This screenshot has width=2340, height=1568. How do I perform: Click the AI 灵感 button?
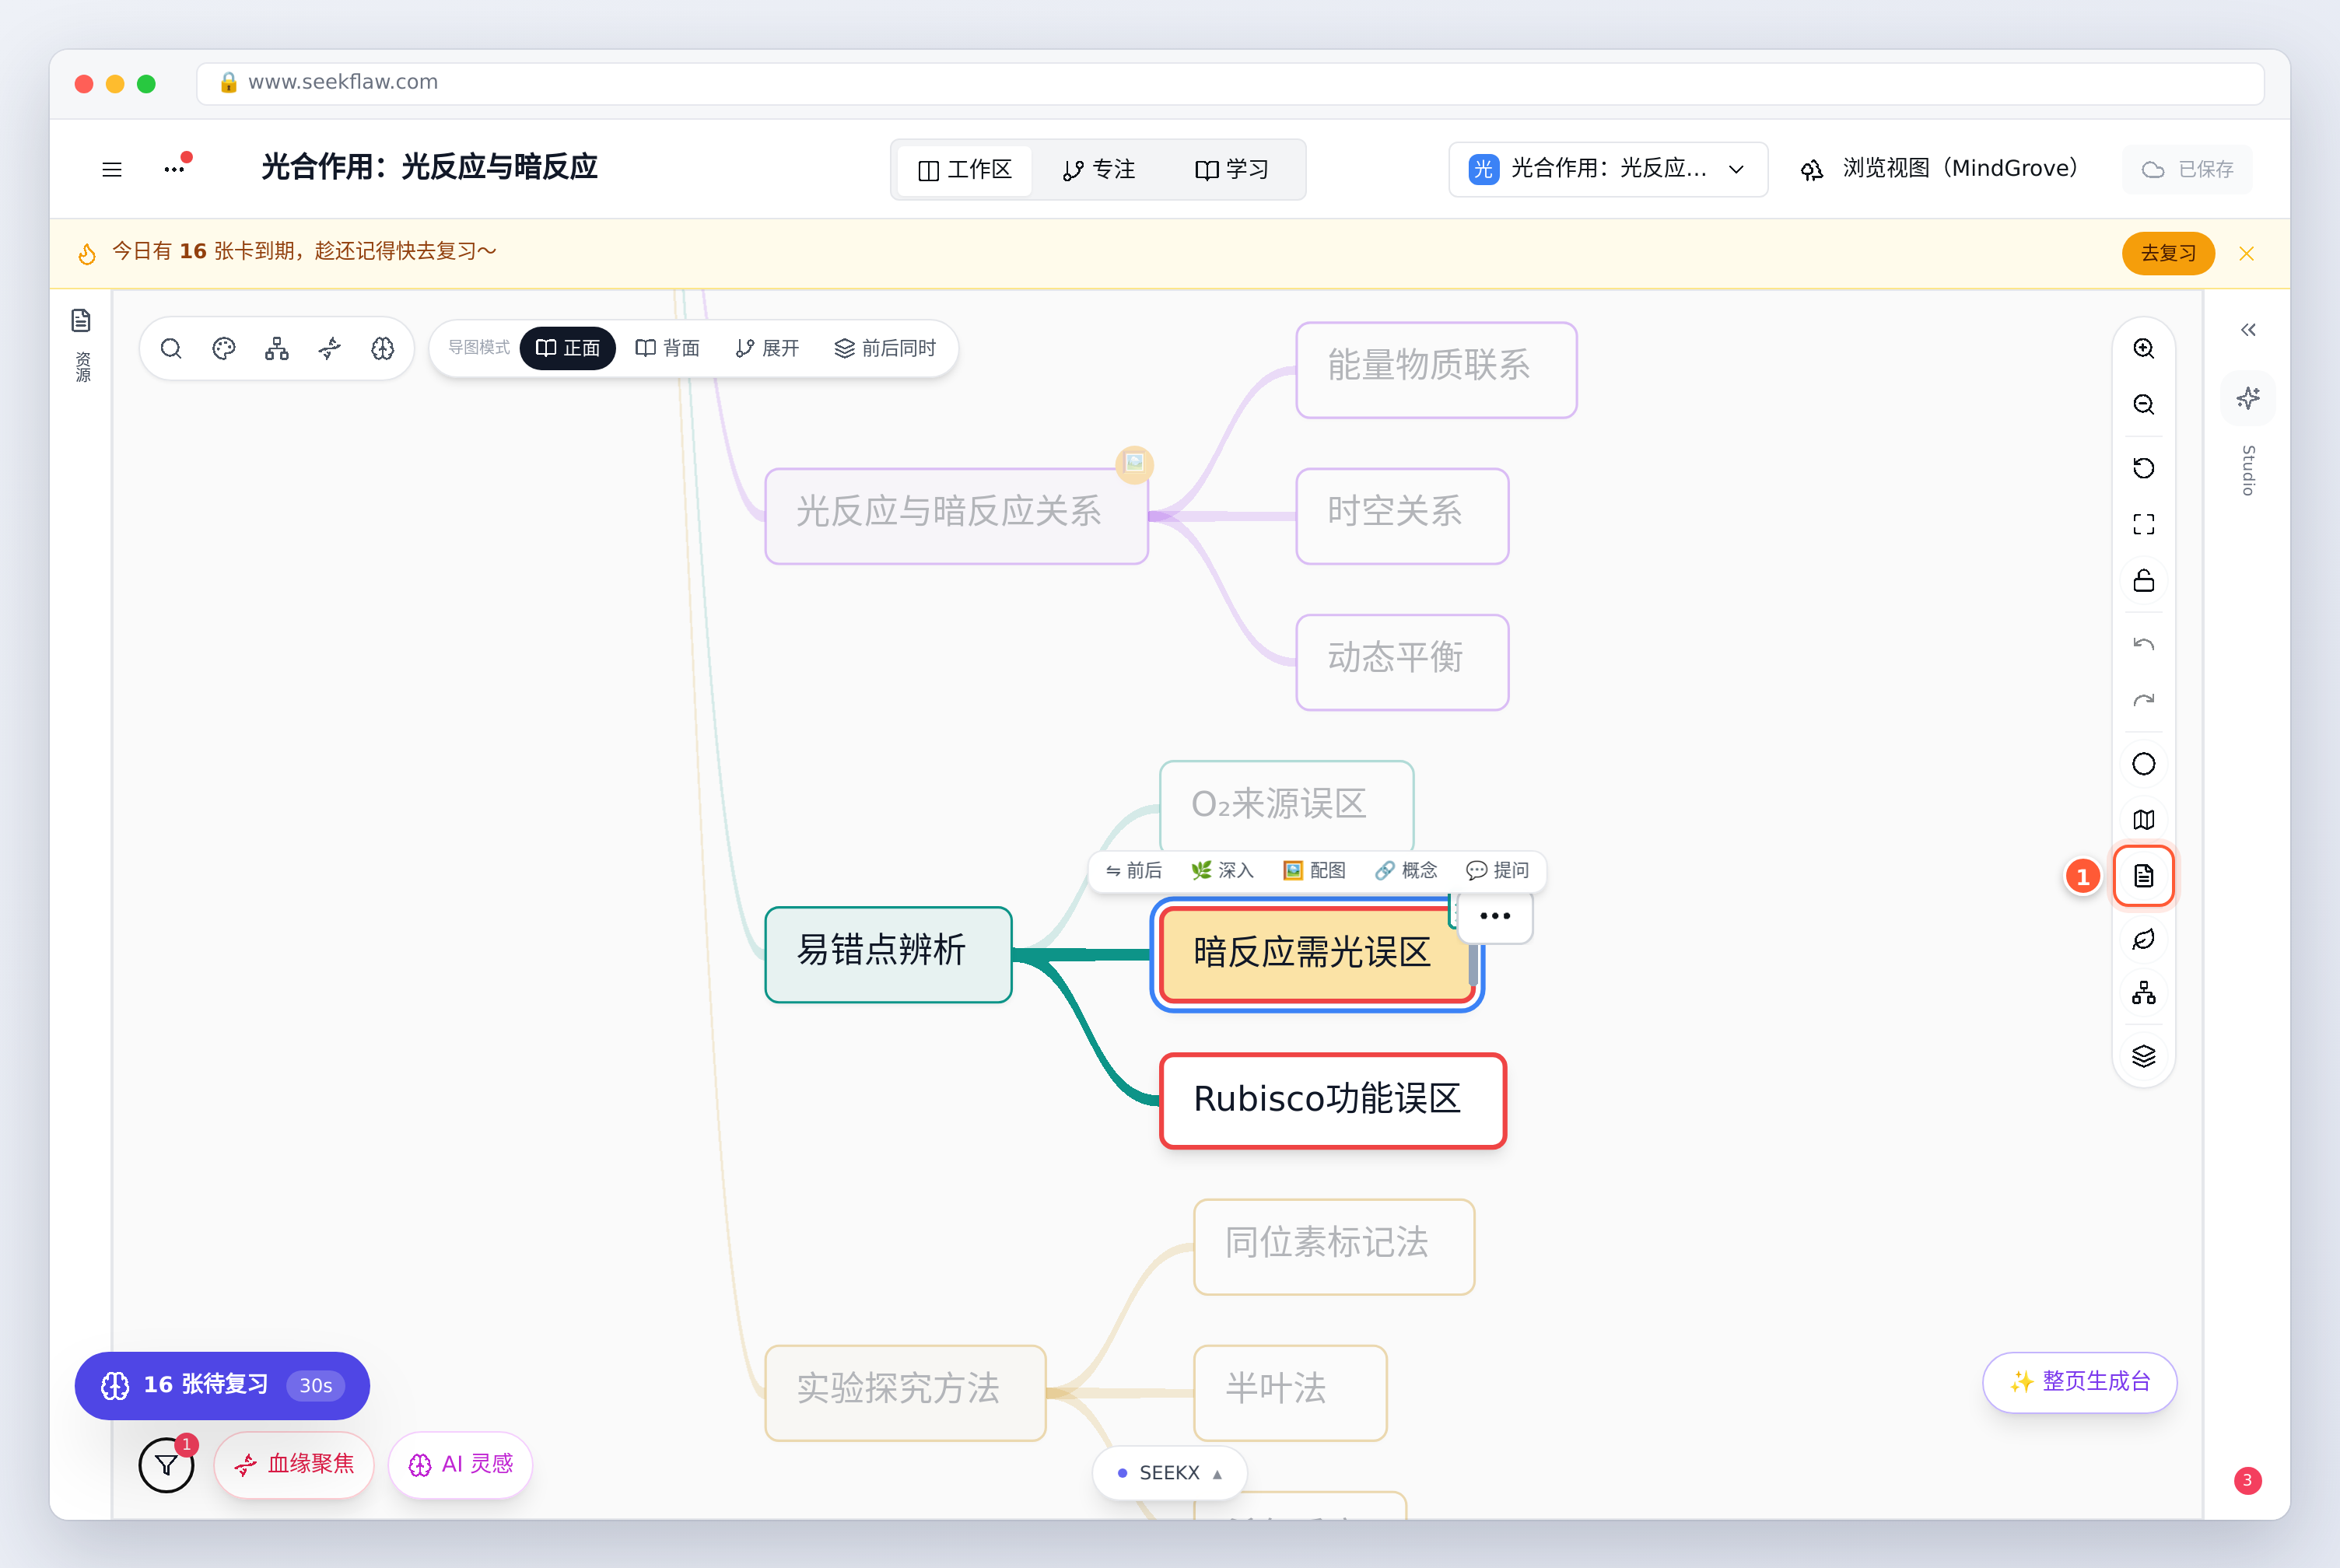pos(460,1465)
